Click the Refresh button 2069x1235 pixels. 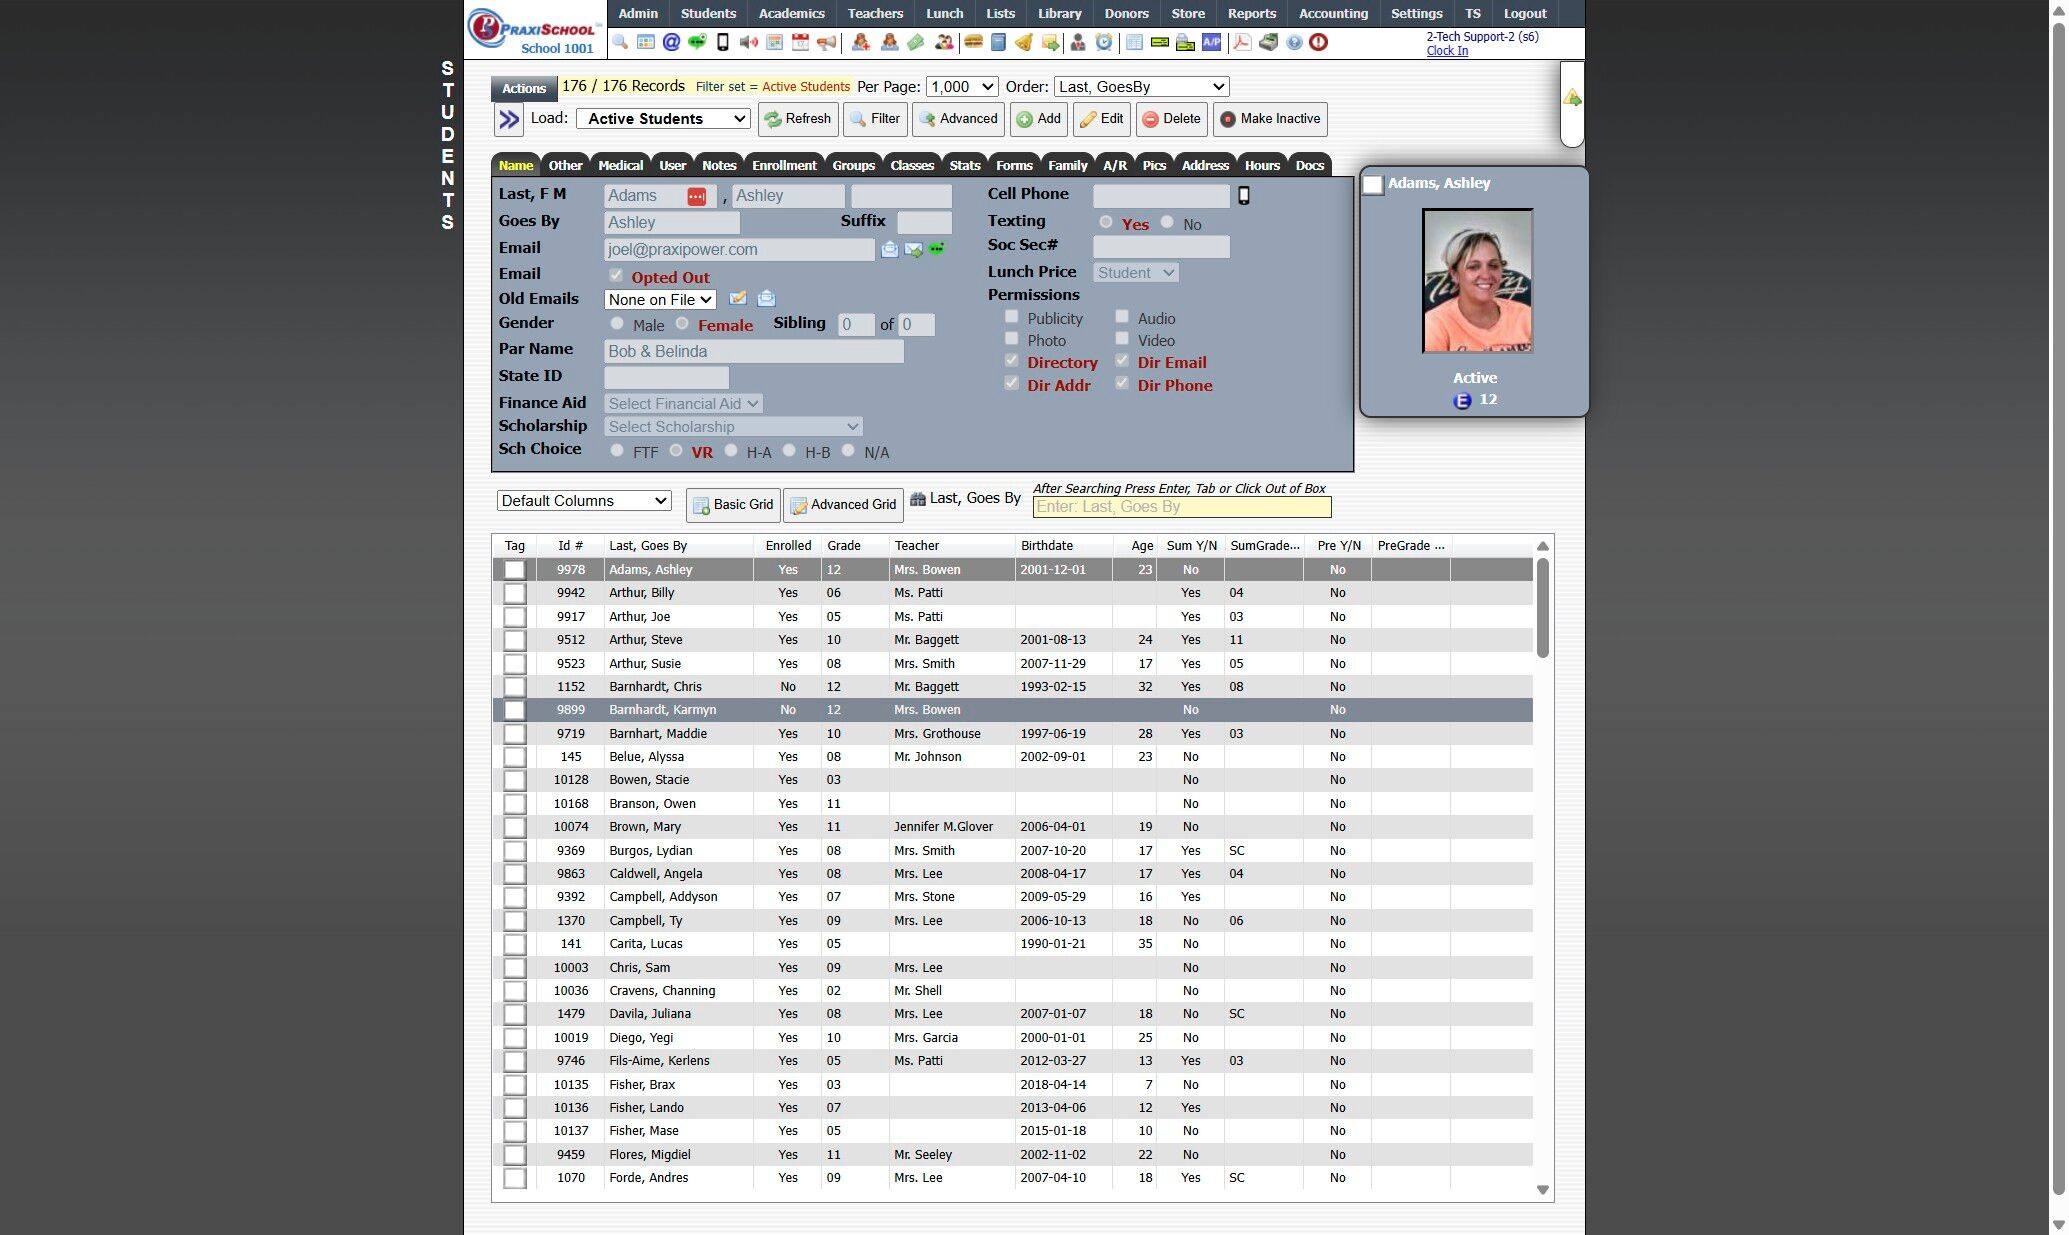point(797,119)
